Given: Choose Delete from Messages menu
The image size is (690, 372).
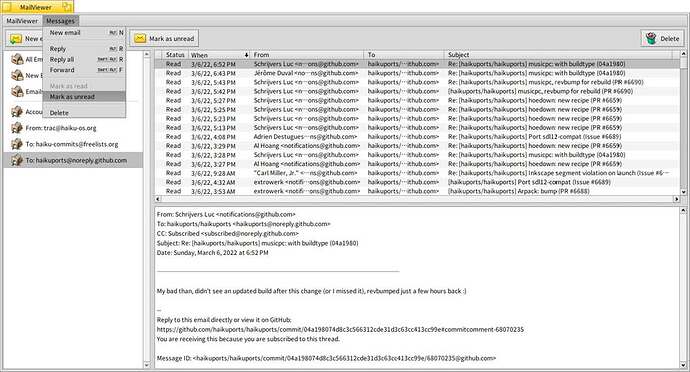Looking at the screenshot, I should pos(84,113).
